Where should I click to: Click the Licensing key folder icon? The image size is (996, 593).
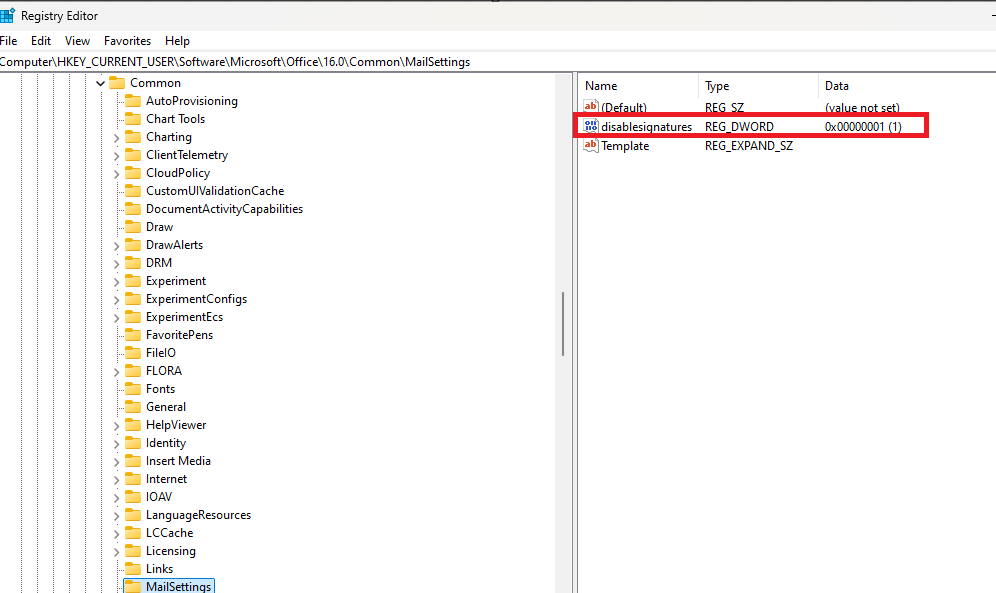pyautogui.click(x=133, y=550)
